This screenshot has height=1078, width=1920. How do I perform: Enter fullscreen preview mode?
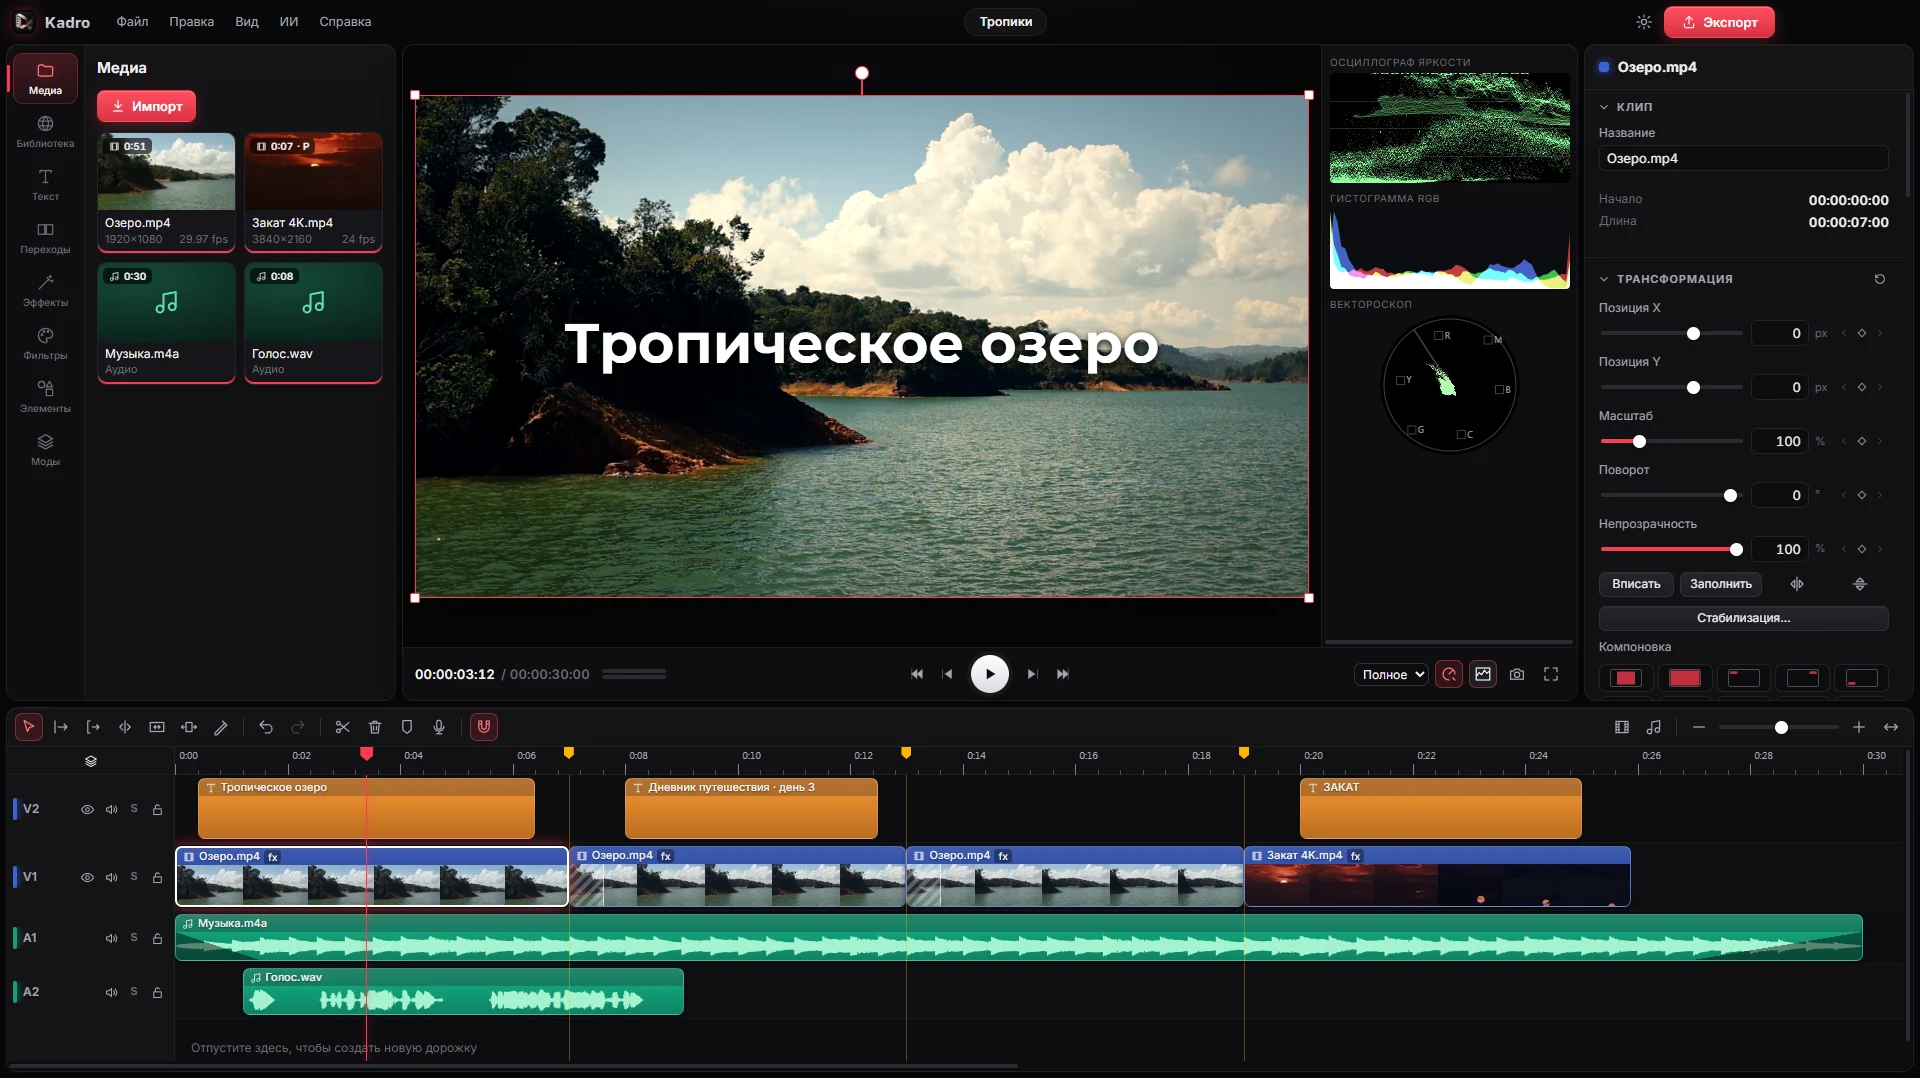point(1551,674)
